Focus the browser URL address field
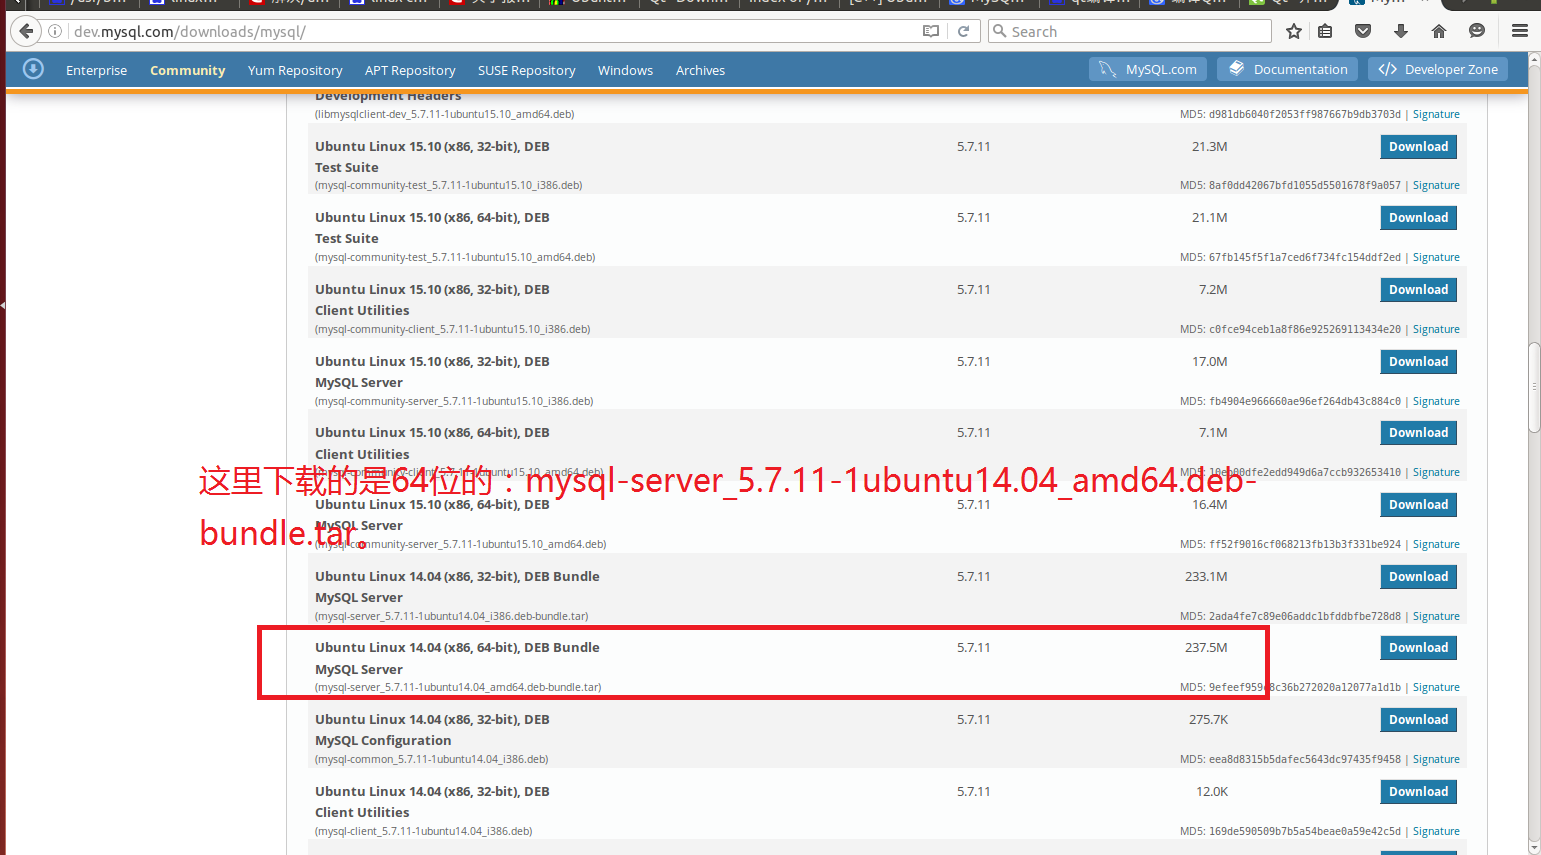1541x855 pixels. [x=495, y=31]
